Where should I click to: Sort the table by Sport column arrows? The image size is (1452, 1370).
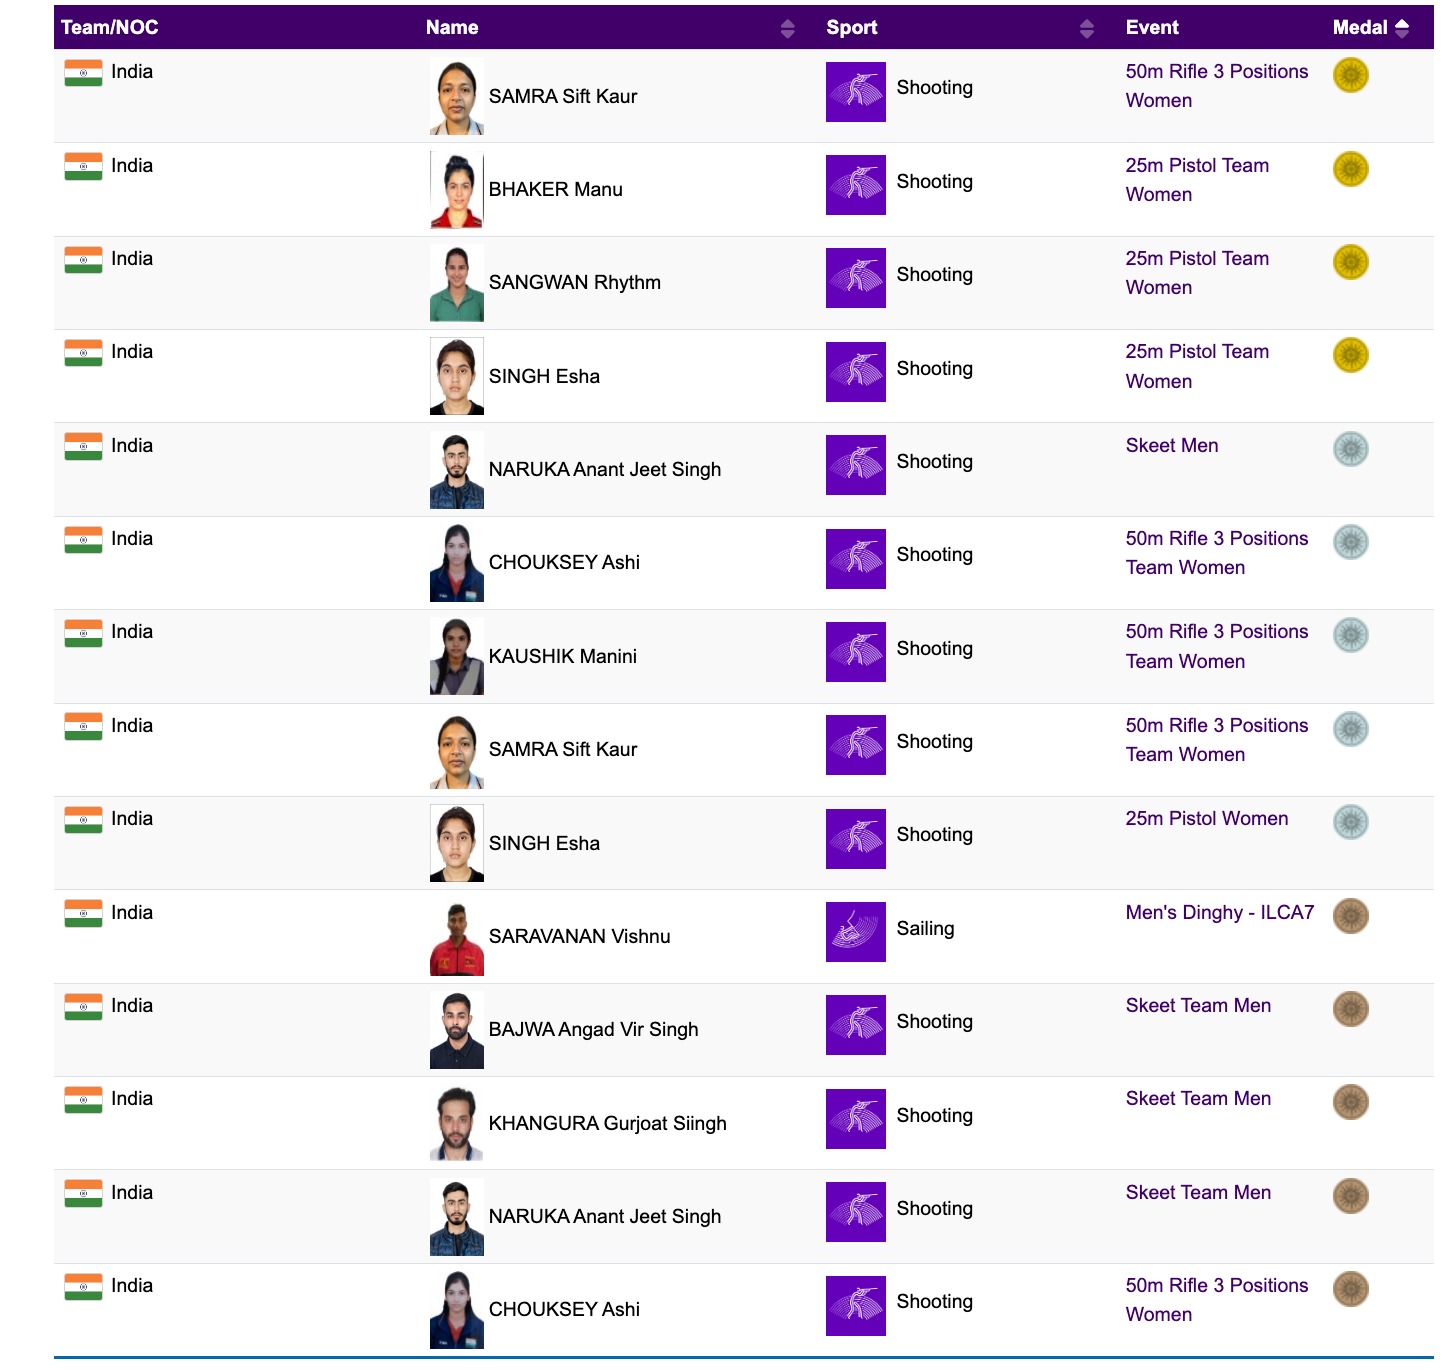click(1086, 28)
